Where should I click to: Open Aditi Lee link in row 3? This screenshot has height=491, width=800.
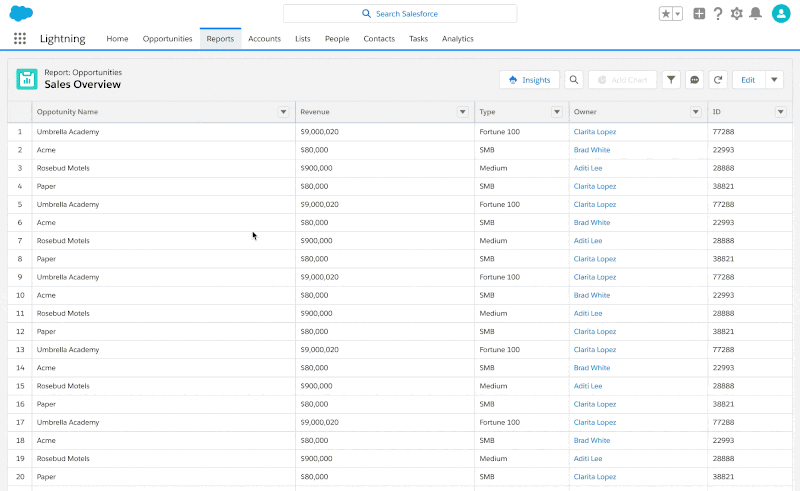pyautogui.click(x=588, y=168)
